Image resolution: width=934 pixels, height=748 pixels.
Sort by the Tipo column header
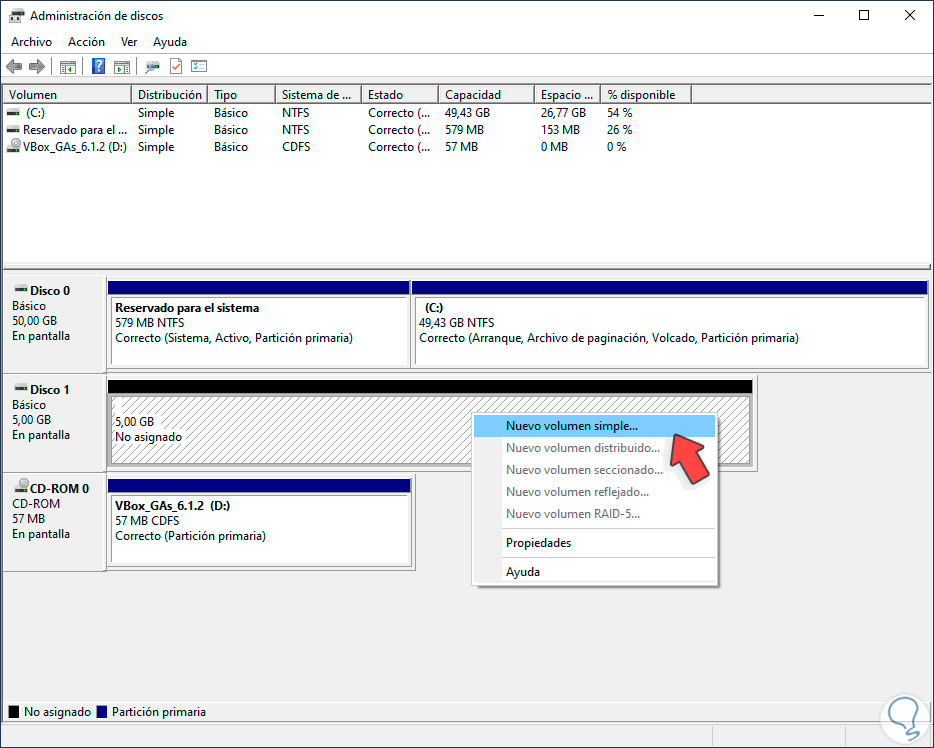[241, 95]
